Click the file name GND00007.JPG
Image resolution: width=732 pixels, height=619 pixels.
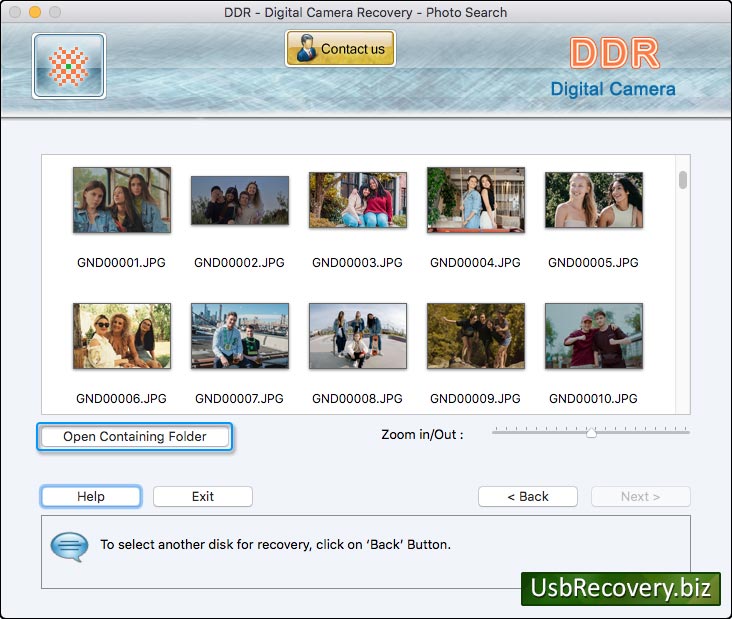(x=239, y=398)
